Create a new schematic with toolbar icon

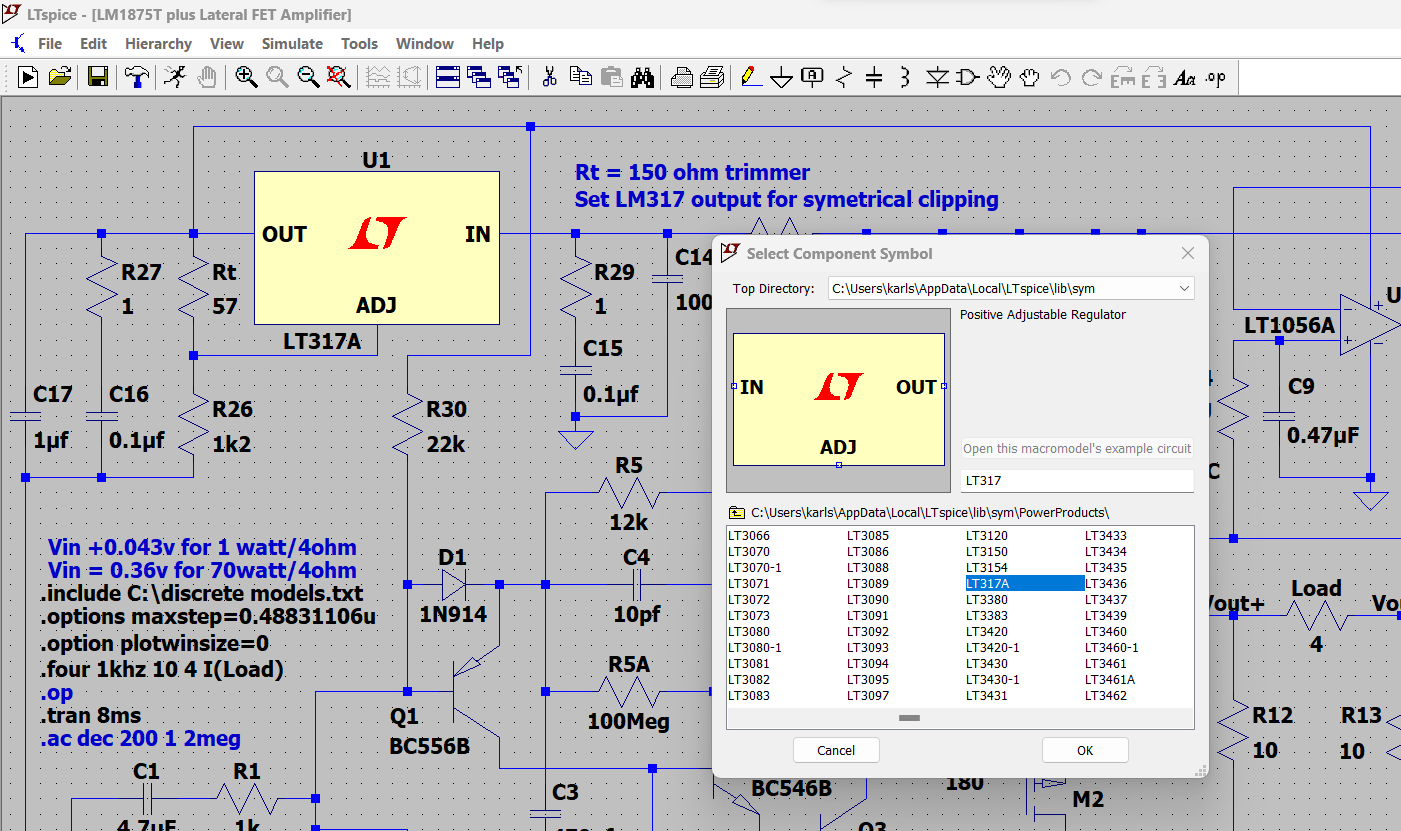[28, 76]
